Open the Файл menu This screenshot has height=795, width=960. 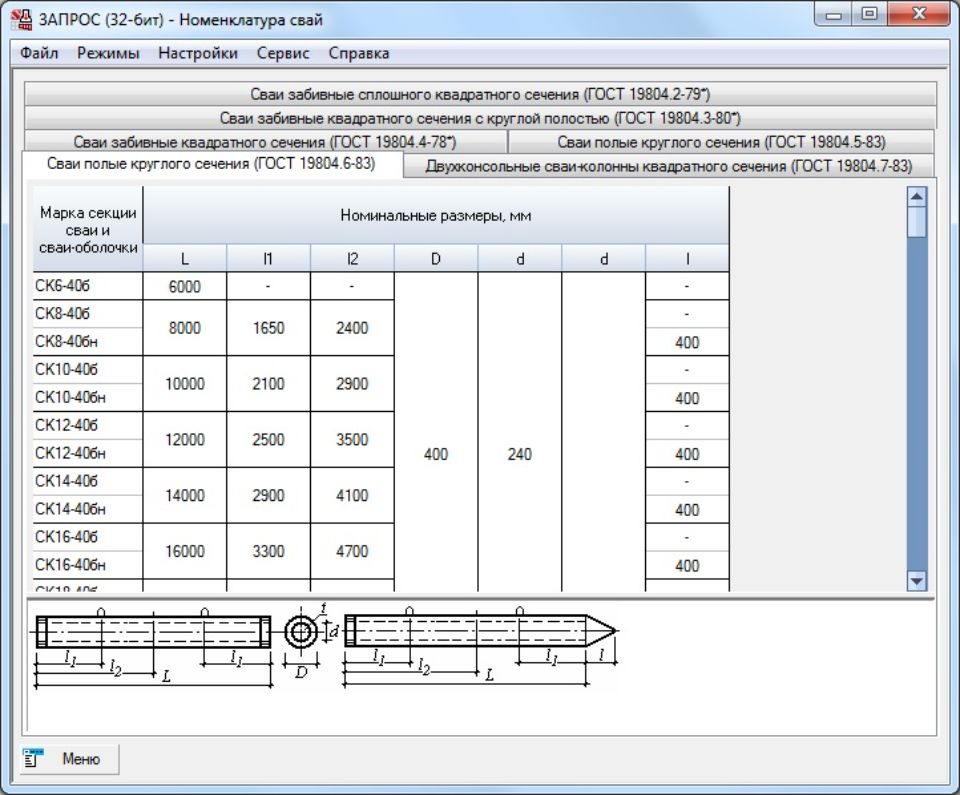click(39, 53)
